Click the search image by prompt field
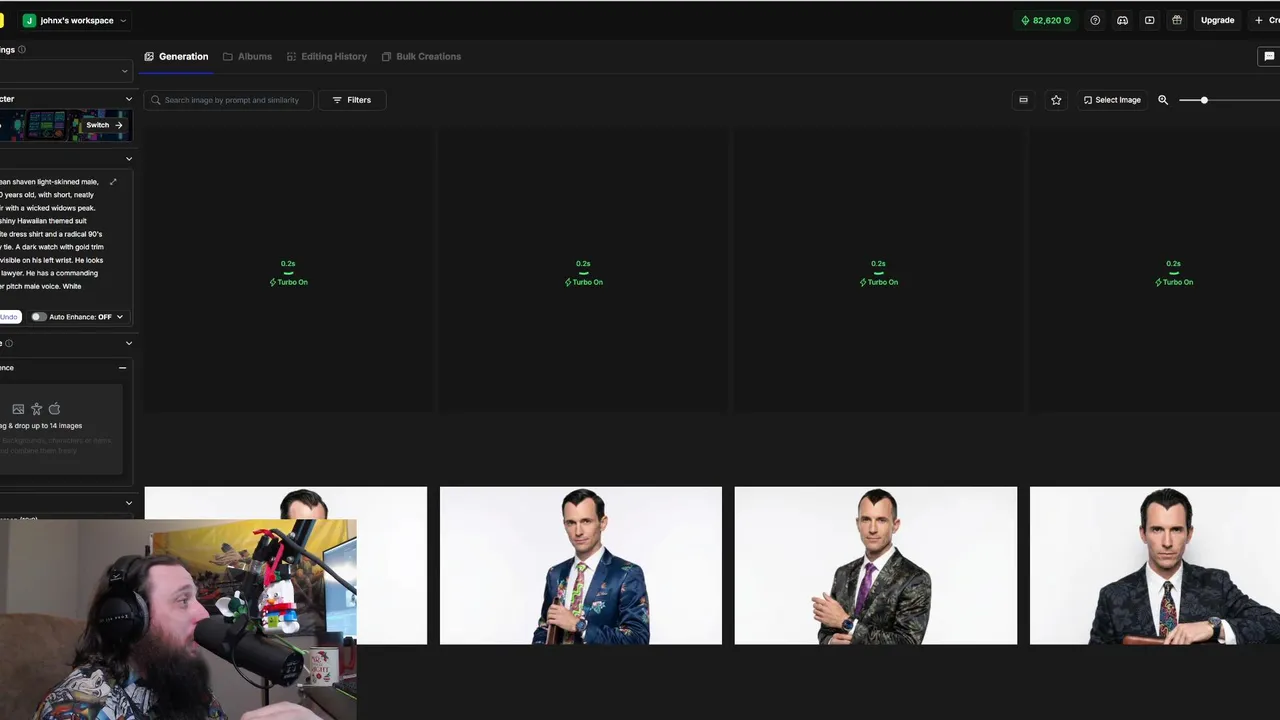Image resolution: width=1280 pixels, height=720 pixels. [229, 100]
